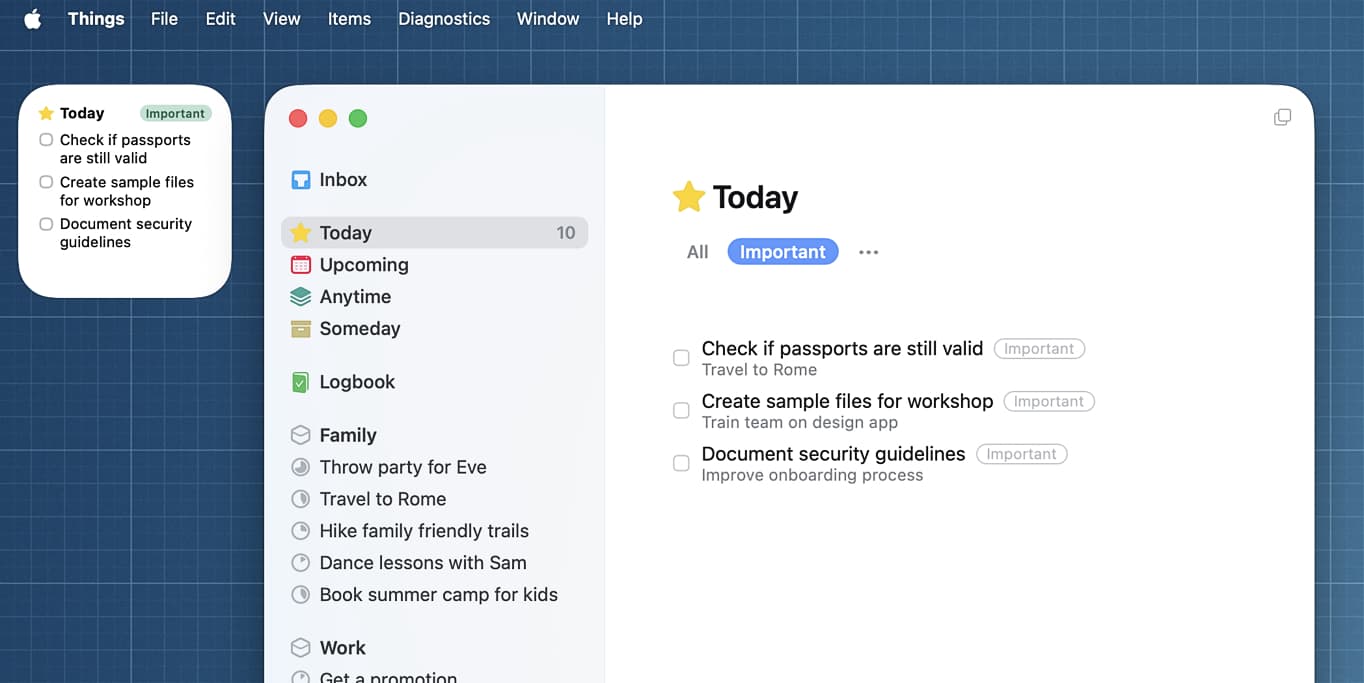Open the Upcoming calendar view
The width and height of the screenshot is (1364, 683).
tap(363, 265)
